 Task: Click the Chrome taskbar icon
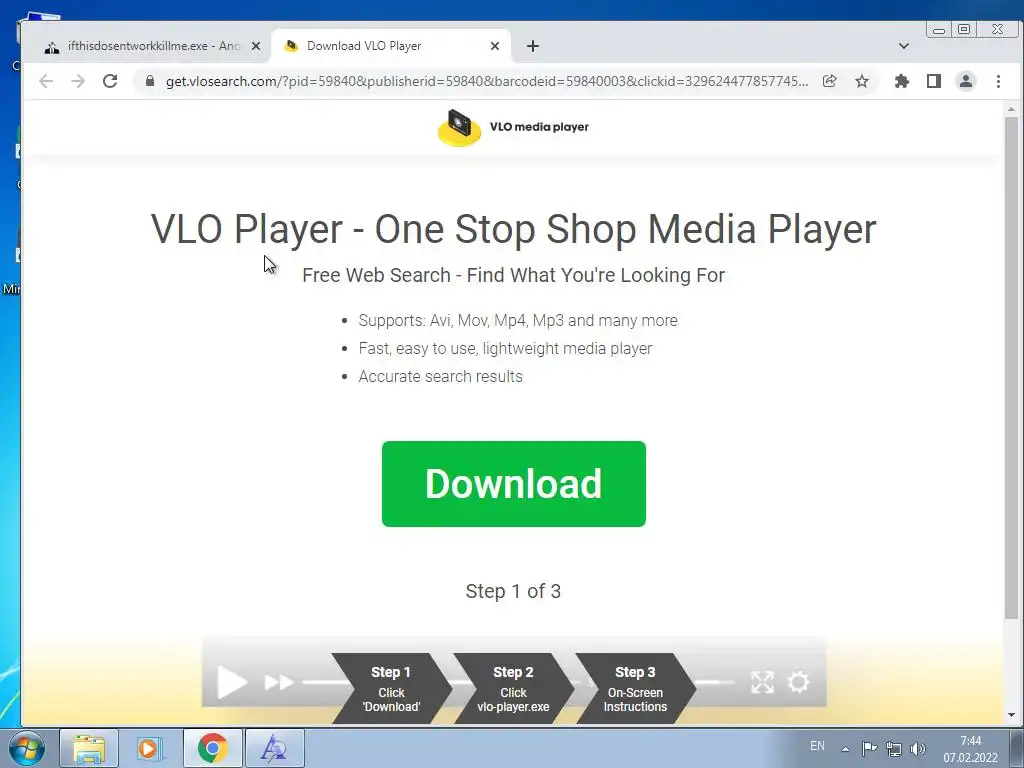click(212, 748)
